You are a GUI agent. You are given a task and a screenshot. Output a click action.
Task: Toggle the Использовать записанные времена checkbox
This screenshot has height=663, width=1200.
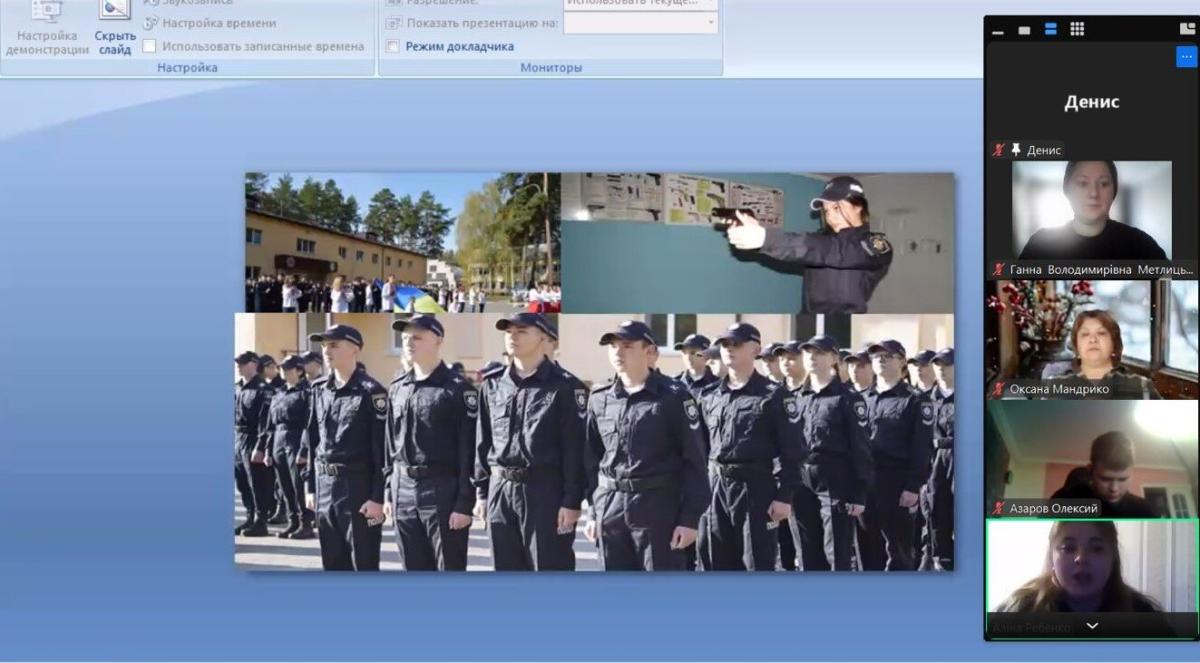click(x=149, y=46)
